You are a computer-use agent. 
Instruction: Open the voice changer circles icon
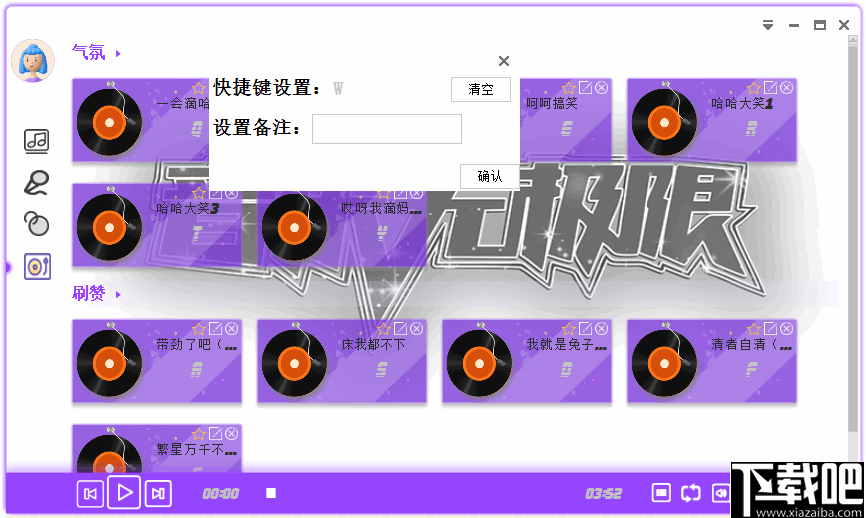click(x=36, y=224)
